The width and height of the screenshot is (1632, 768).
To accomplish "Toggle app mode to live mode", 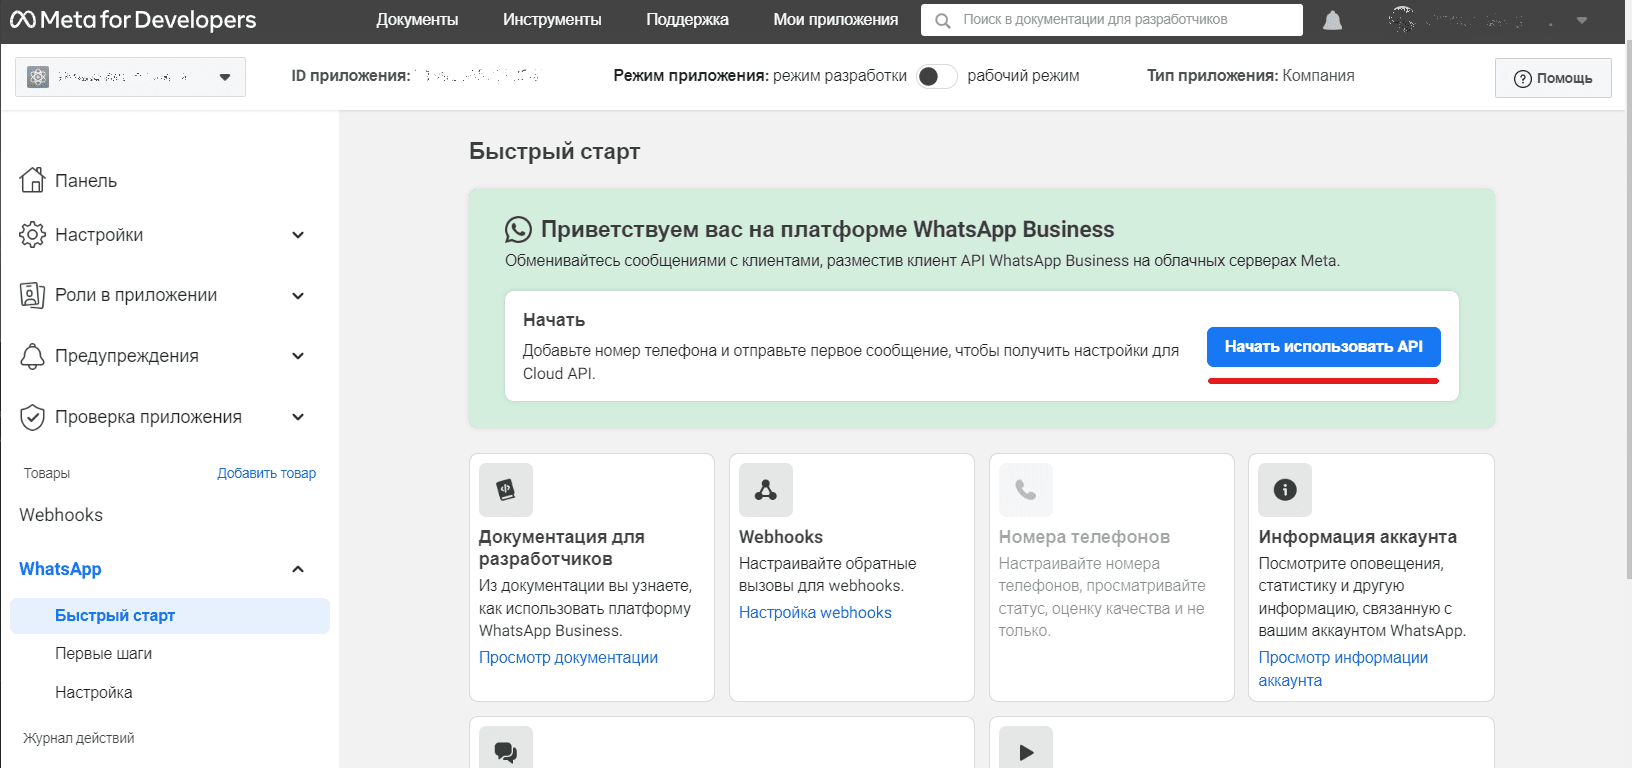I will click(x=937, y=76).
